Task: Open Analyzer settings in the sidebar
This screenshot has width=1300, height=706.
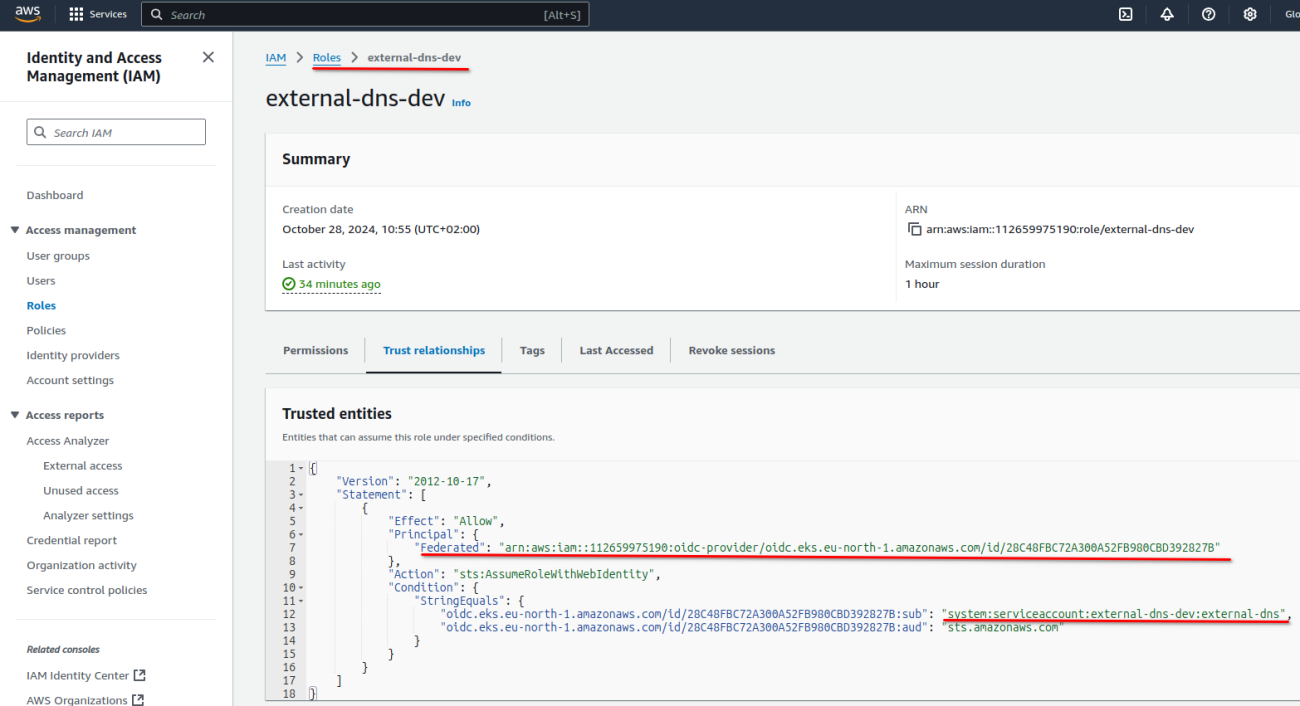Action: tap(88, 516)
